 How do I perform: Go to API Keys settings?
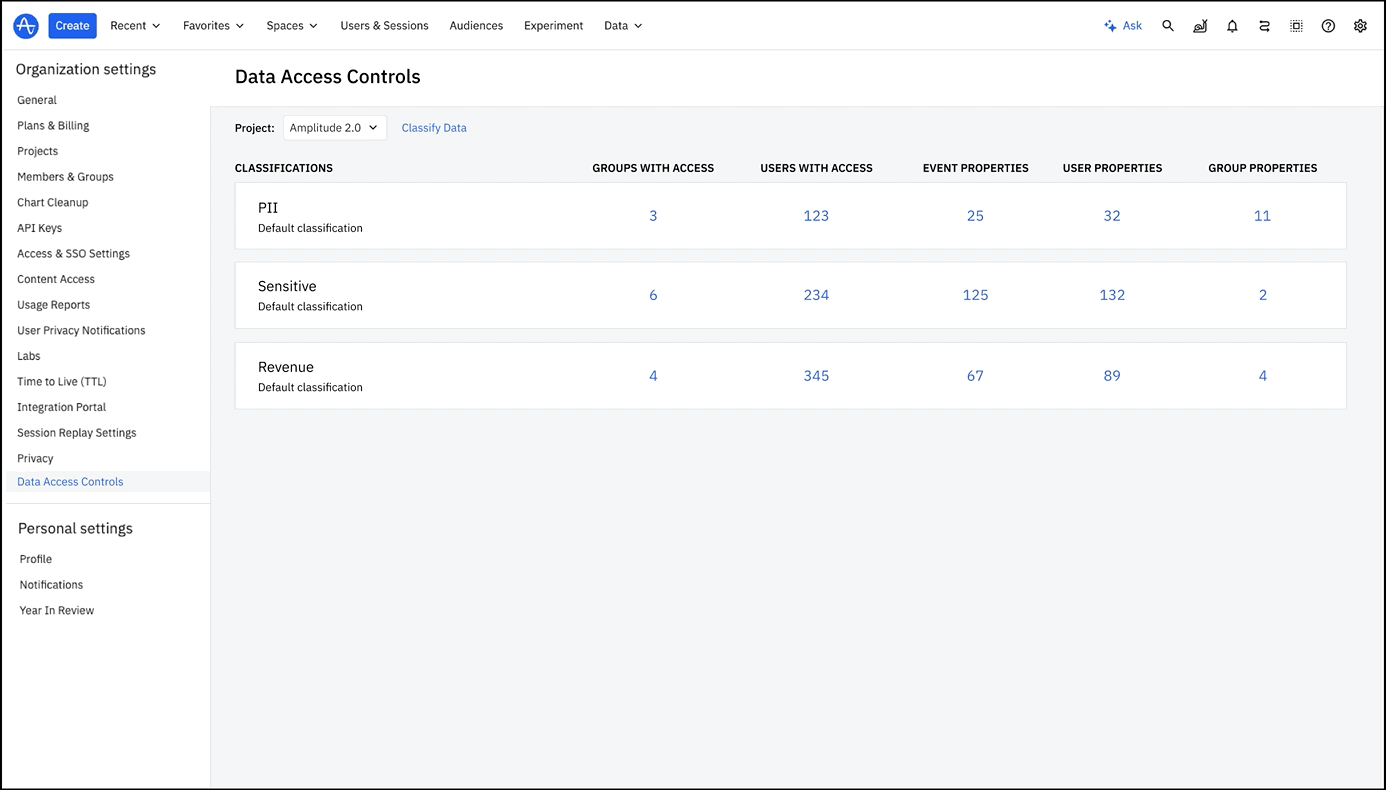(39, 228)
